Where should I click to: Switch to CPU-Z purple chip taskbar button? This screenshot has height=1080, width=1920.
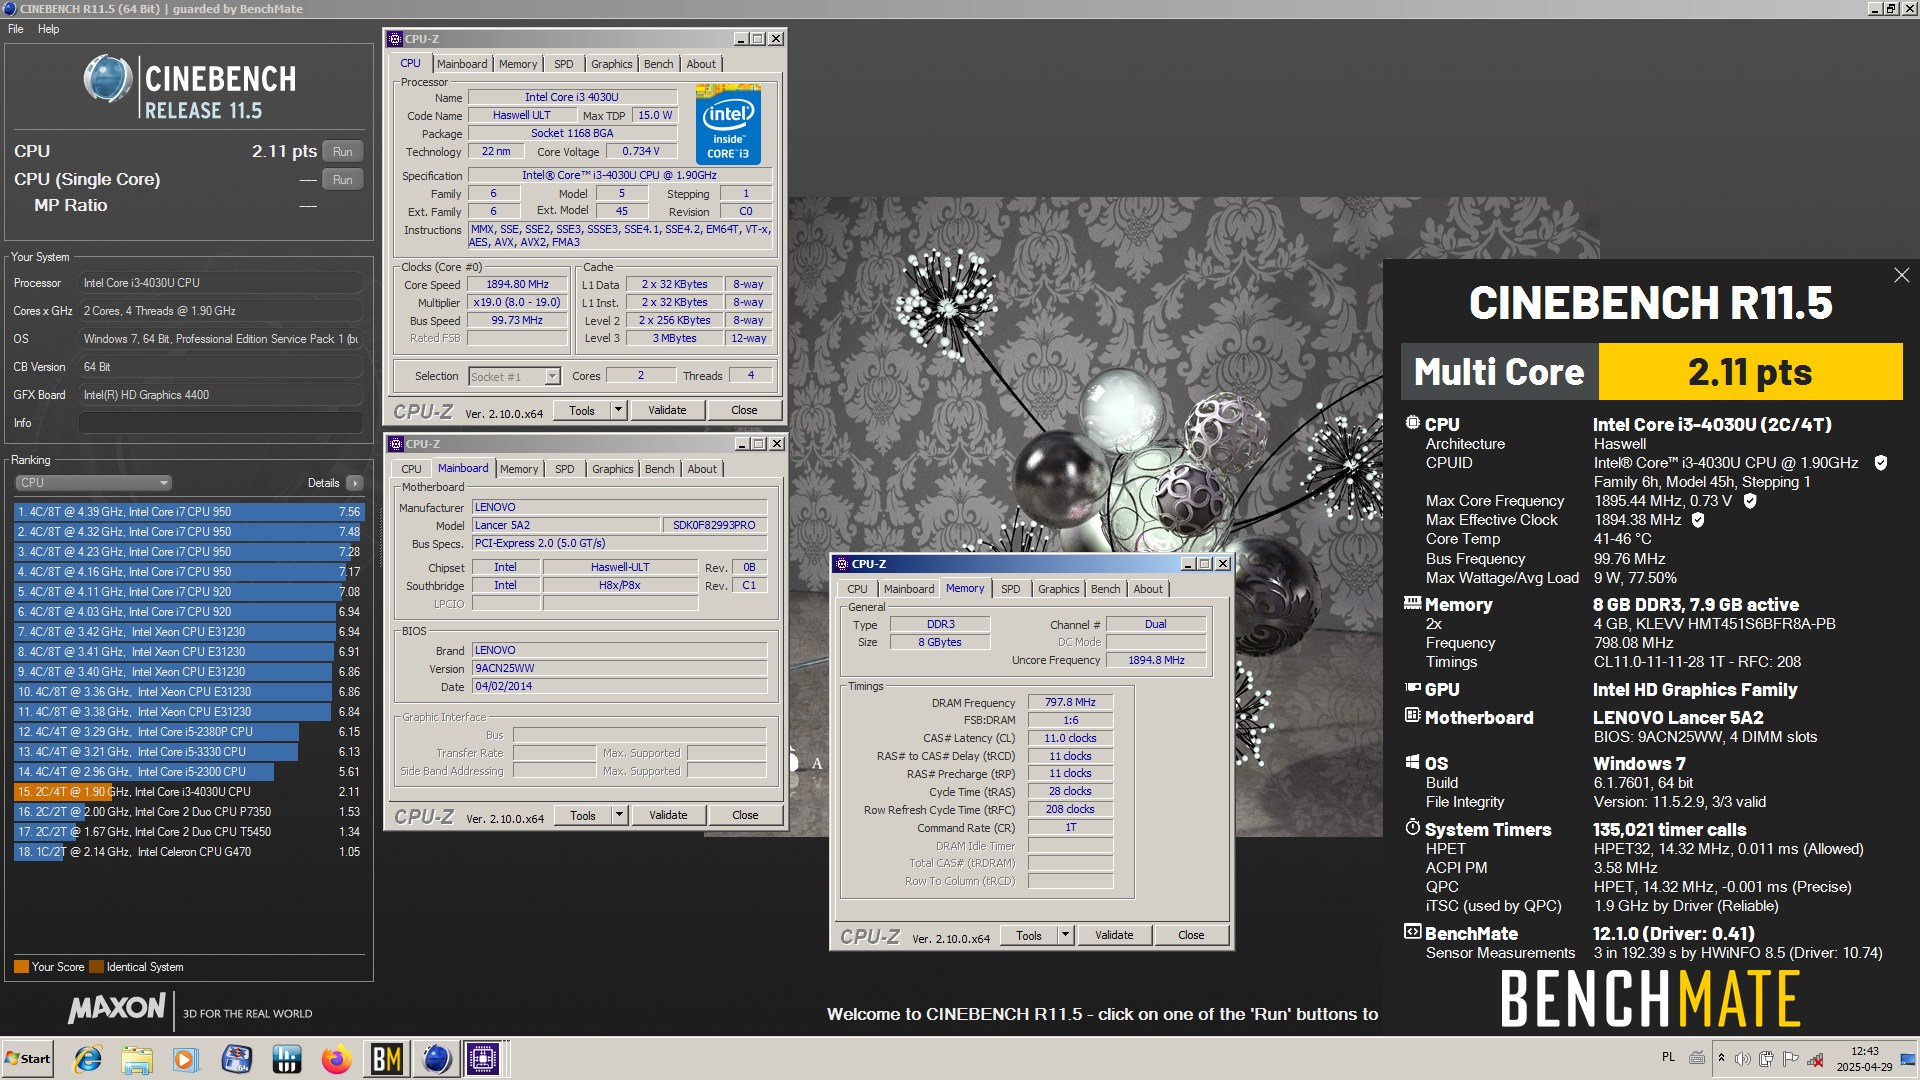click(x=483, y=1058)
